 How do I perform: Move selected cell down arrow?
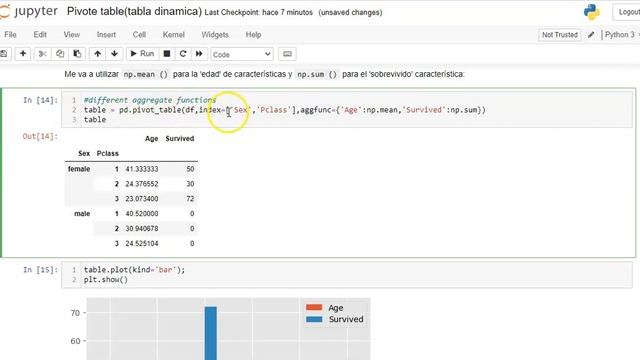click(x=114, y=54)
